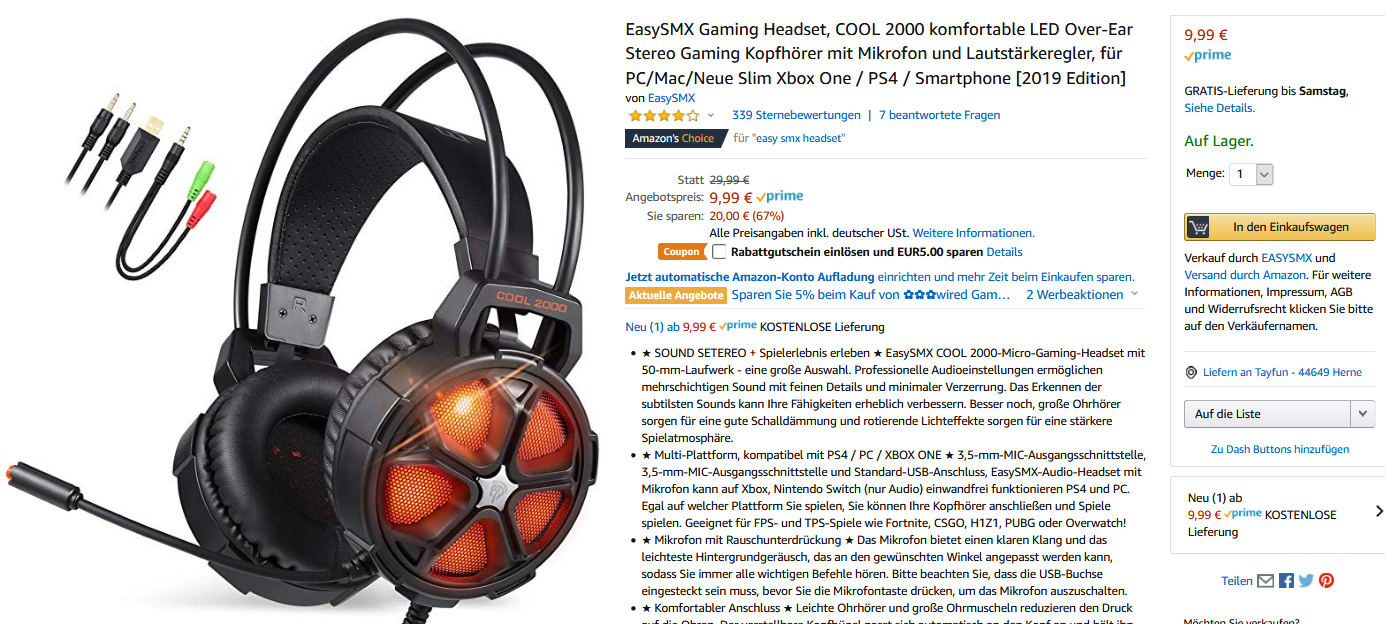Image resolution: width=1385 pixels, height=624 pixels.
Task: Click the location pin delivery icon
Action: pyautogui.click(x=1191, y=372)
